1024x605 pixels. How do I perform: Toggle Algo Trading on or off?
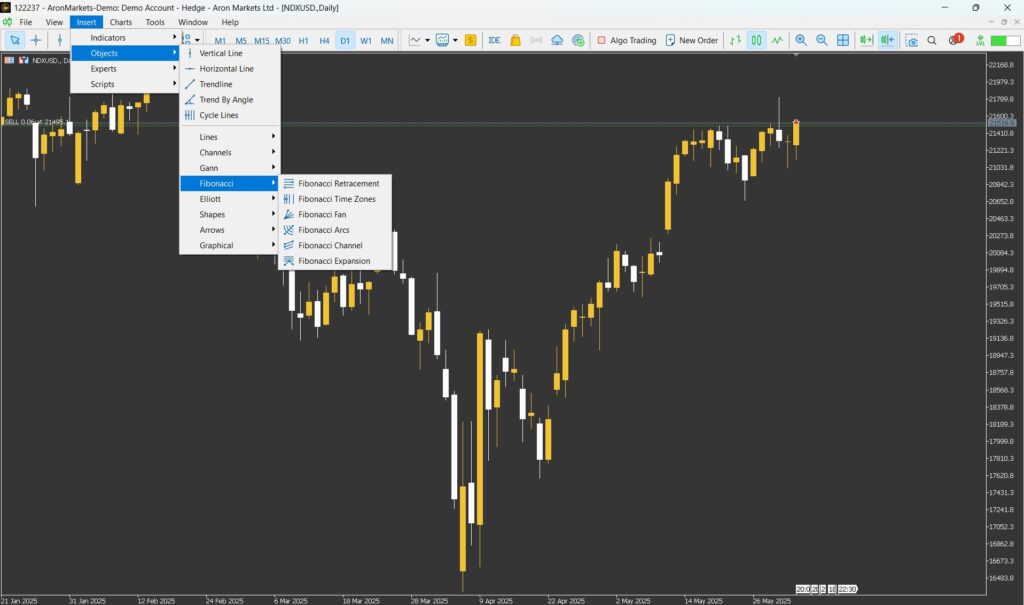[x=626, y=40]
